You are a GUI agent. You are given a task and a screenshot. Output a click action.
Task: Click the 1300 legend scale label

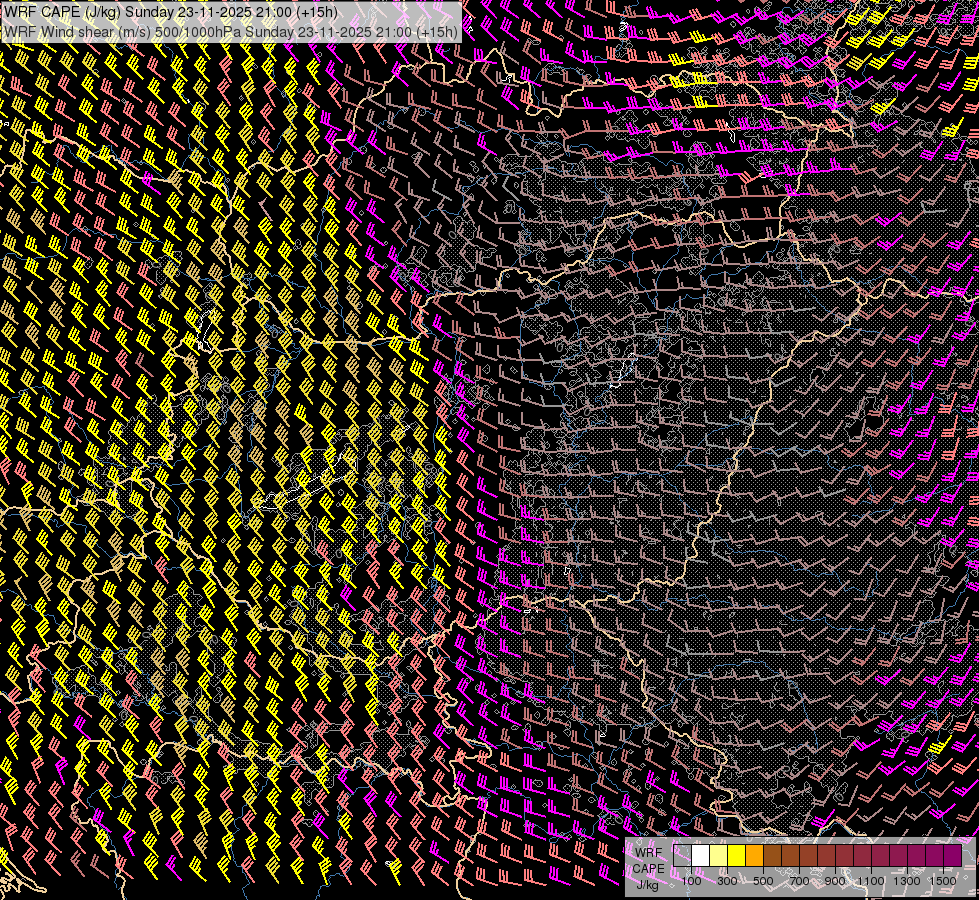click(907, 880)
